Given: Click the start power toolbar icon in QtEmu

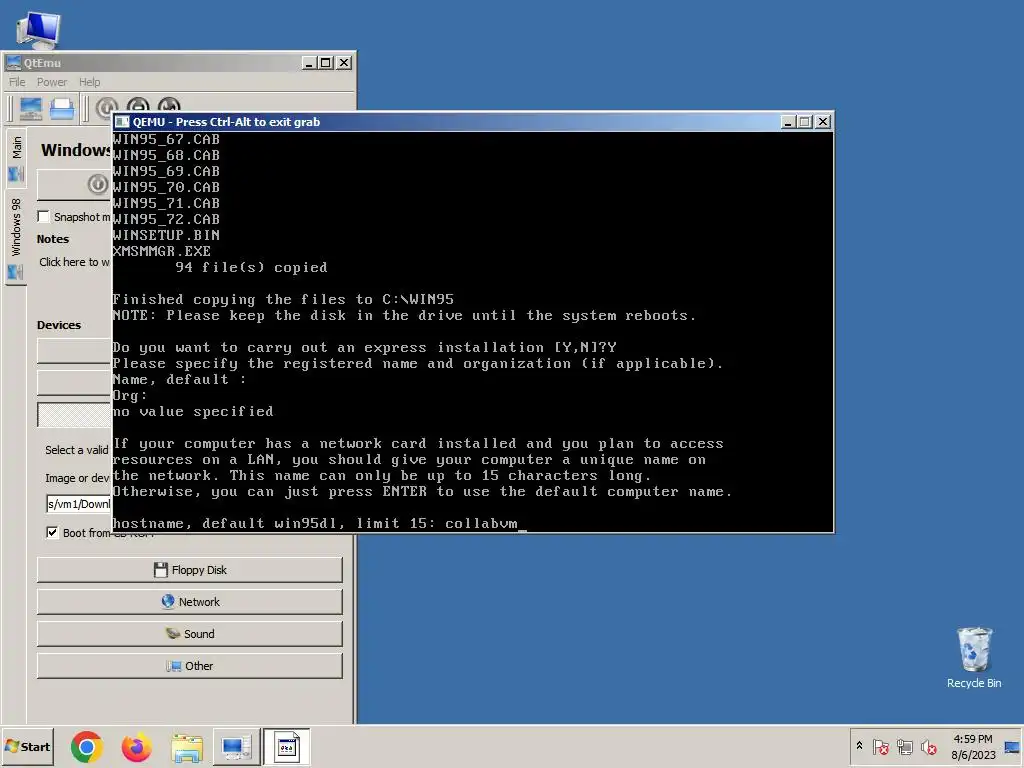Looking at the screenshot, I should (x=106, y=107).
